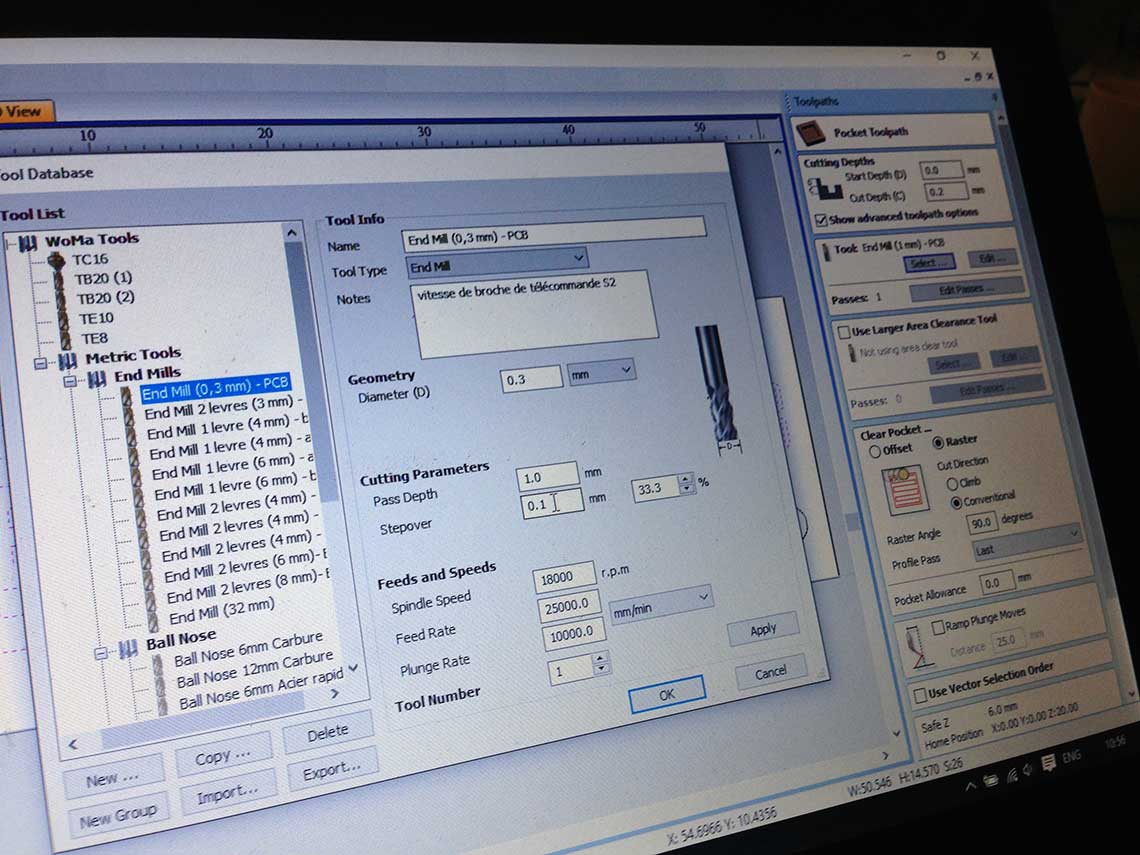The image size is (1140, 855).
Task: Select End Mill 2 levres (3 mm)
Action: [x=220, y=407]
